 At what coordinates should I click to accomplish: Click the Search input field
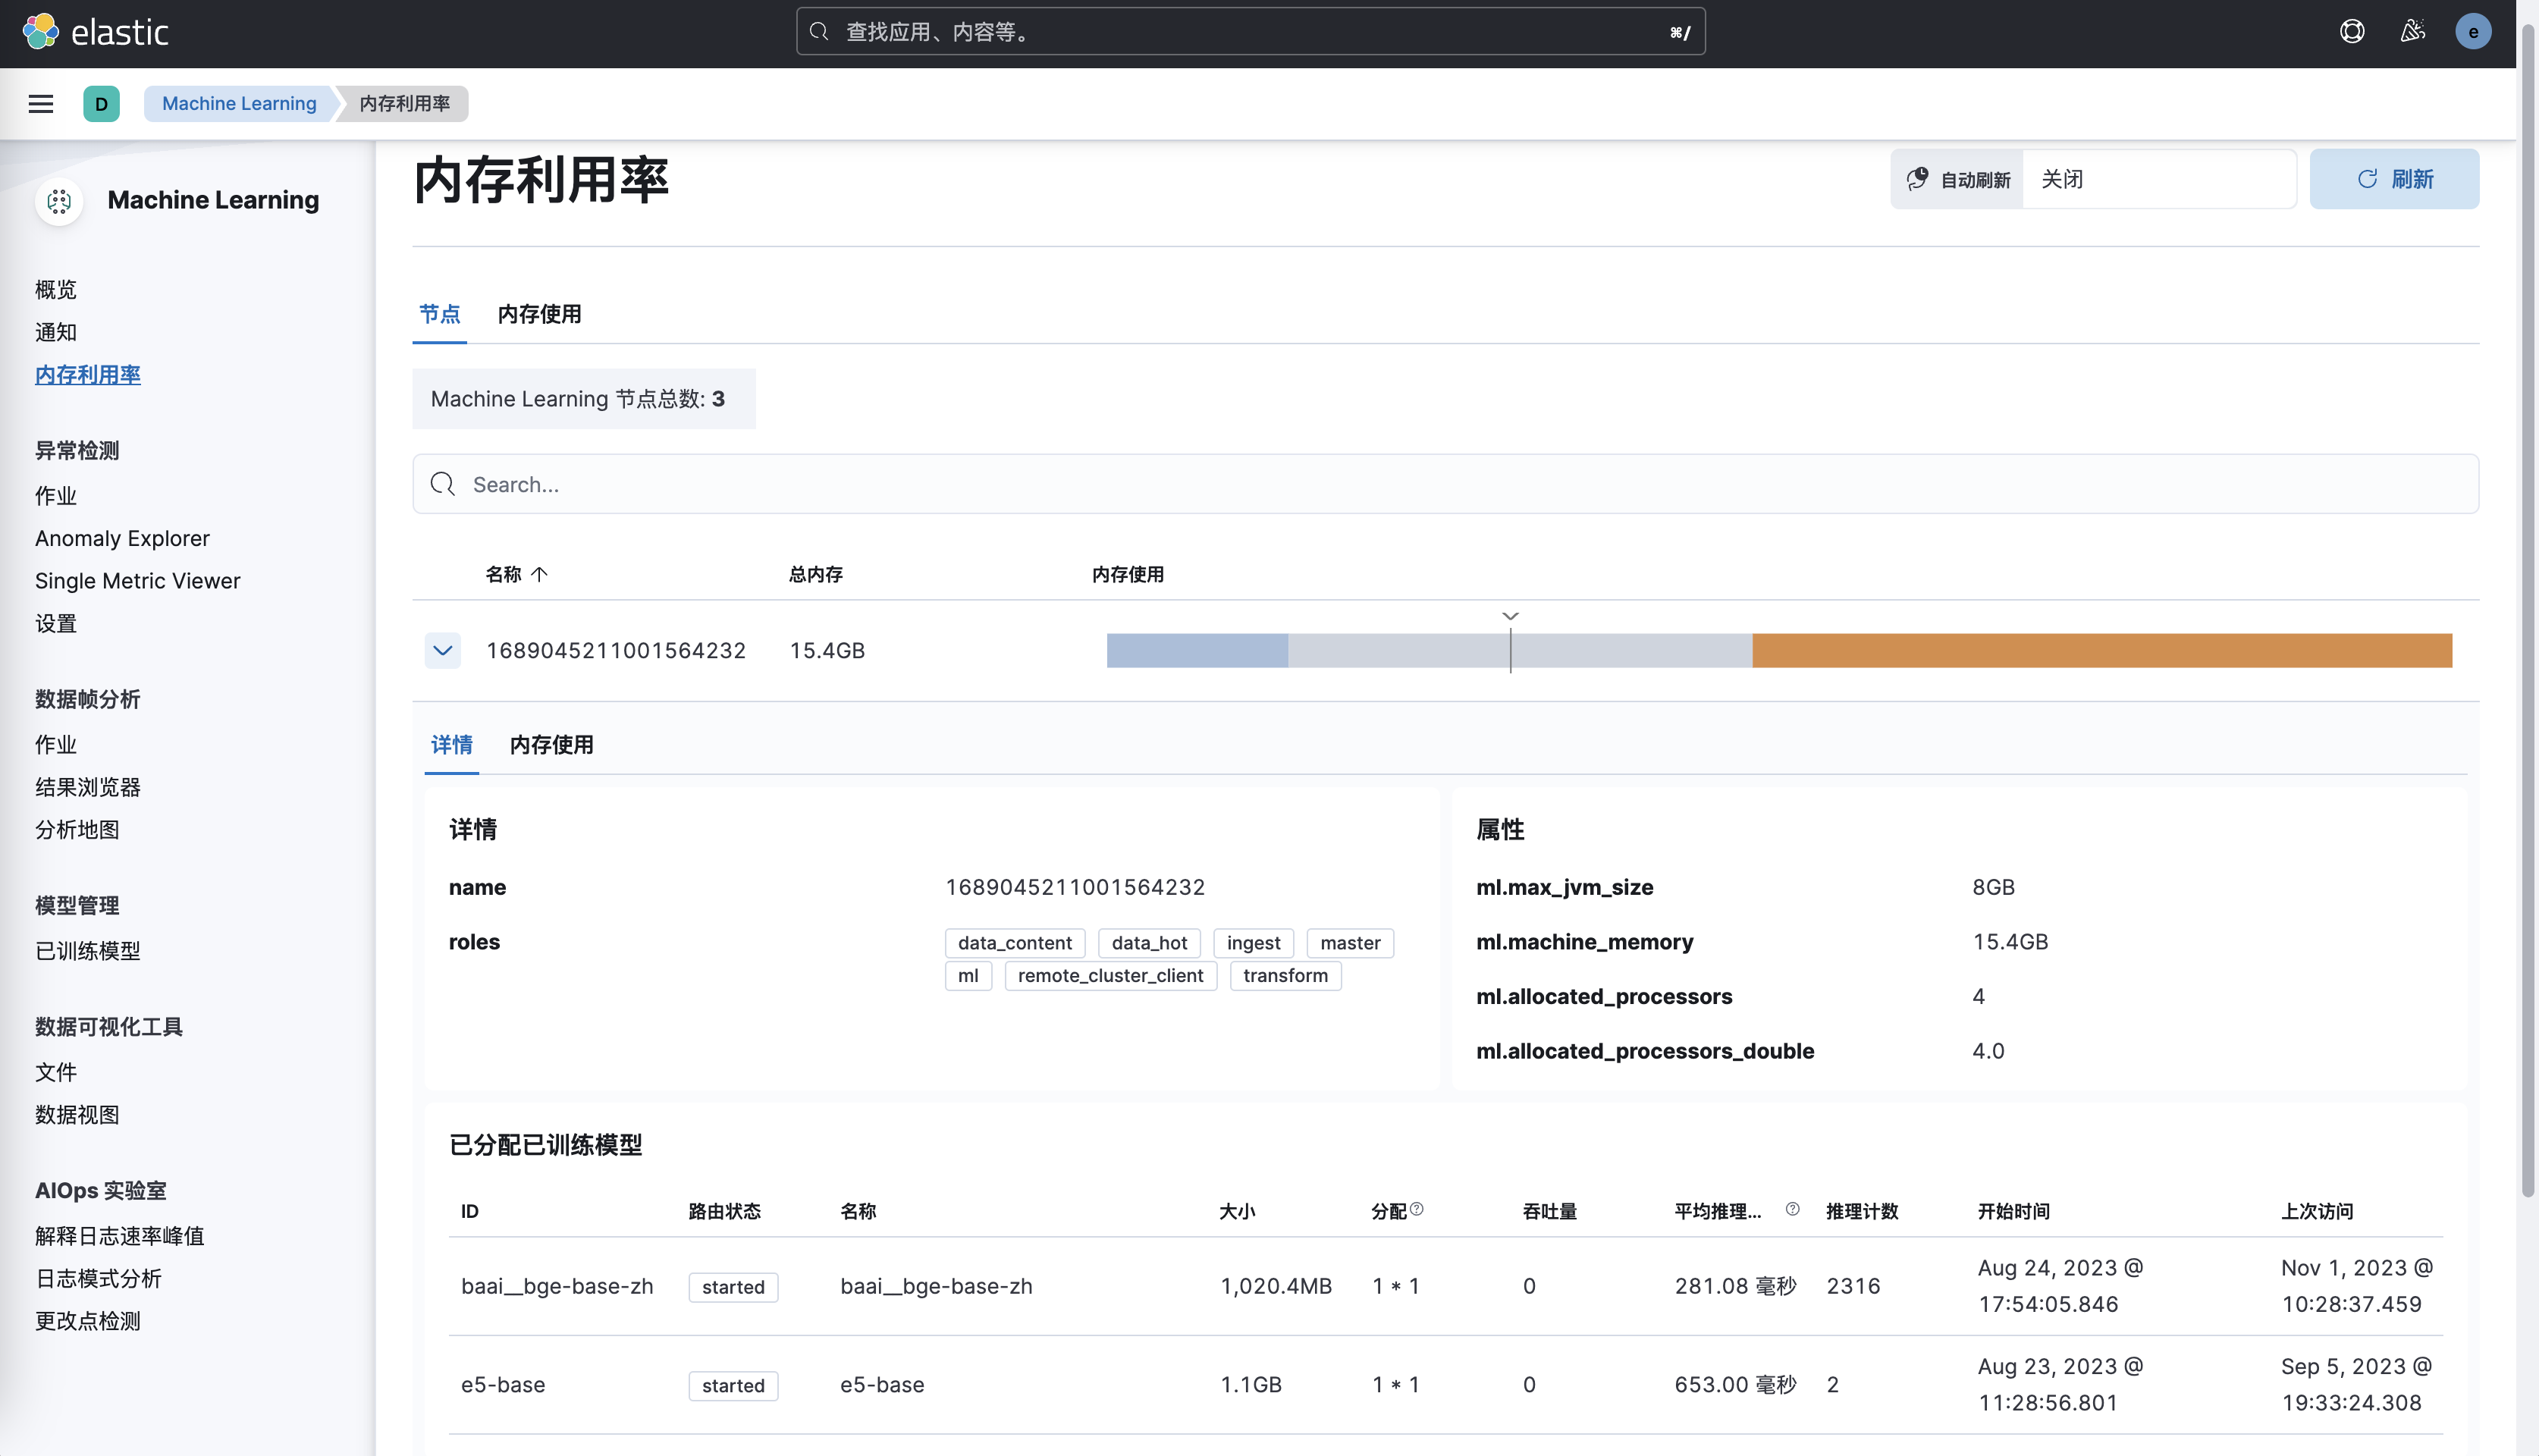(1444, 483)
